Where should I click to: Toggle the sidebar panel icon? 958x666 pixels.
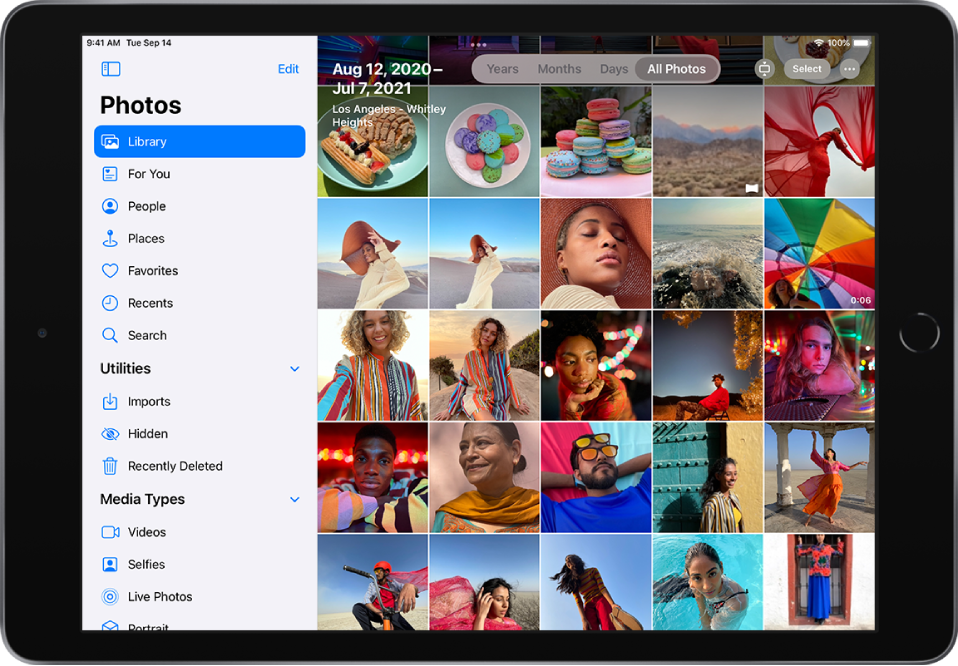111,69
